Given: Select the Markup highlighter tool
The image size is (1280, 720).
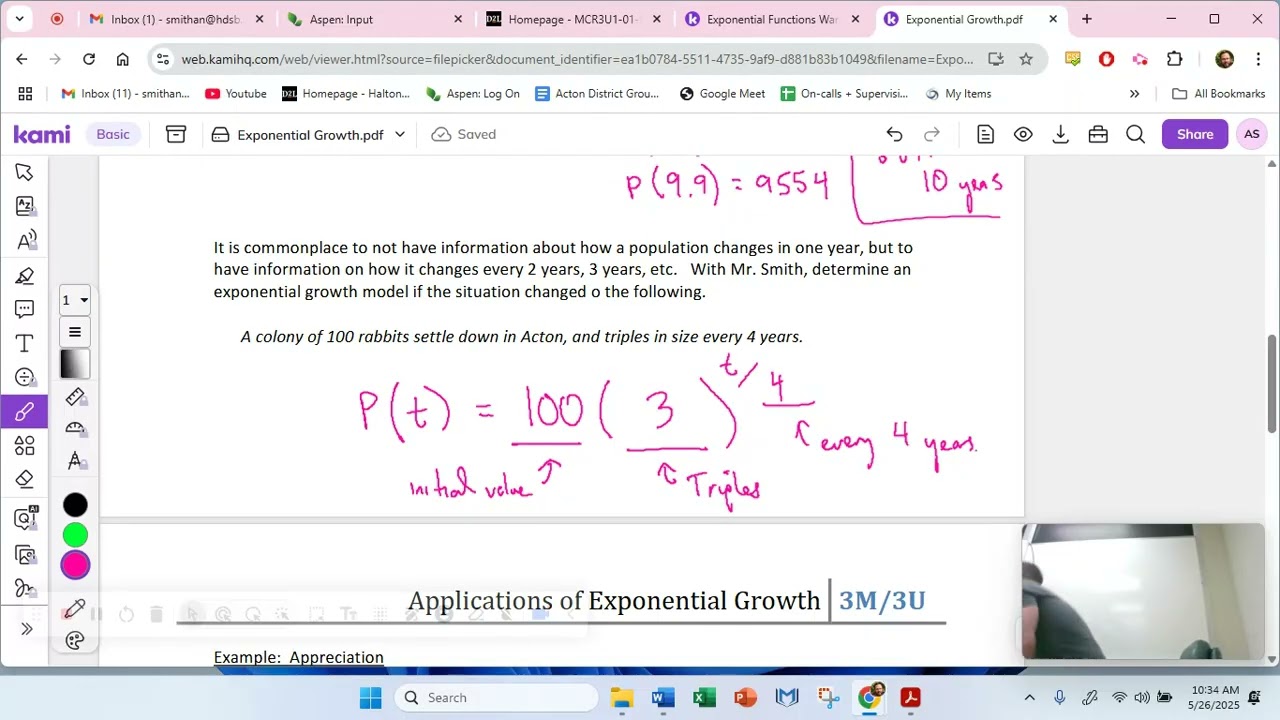Looking at the screenshot, I should 25,275.
